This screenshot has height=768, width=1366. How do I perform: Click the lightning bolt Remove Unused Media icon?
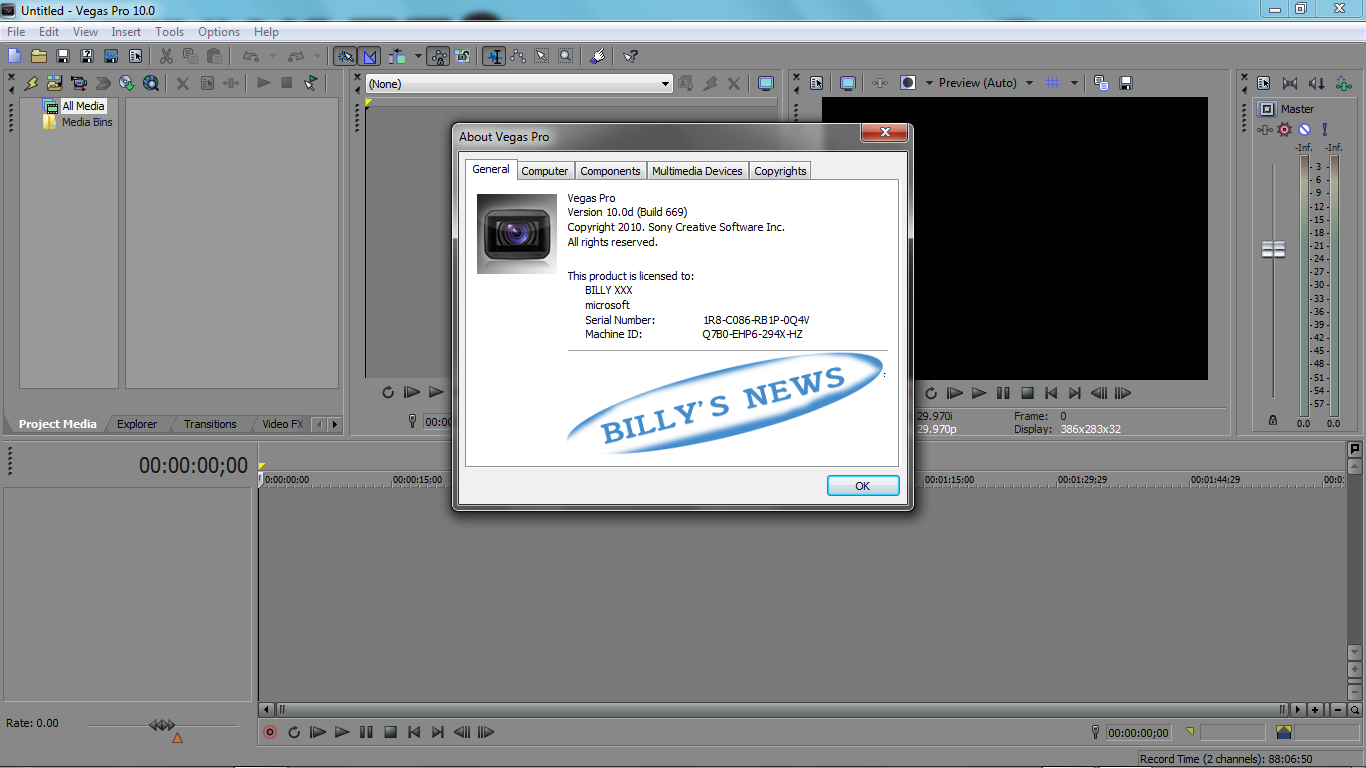pos(31,83)
